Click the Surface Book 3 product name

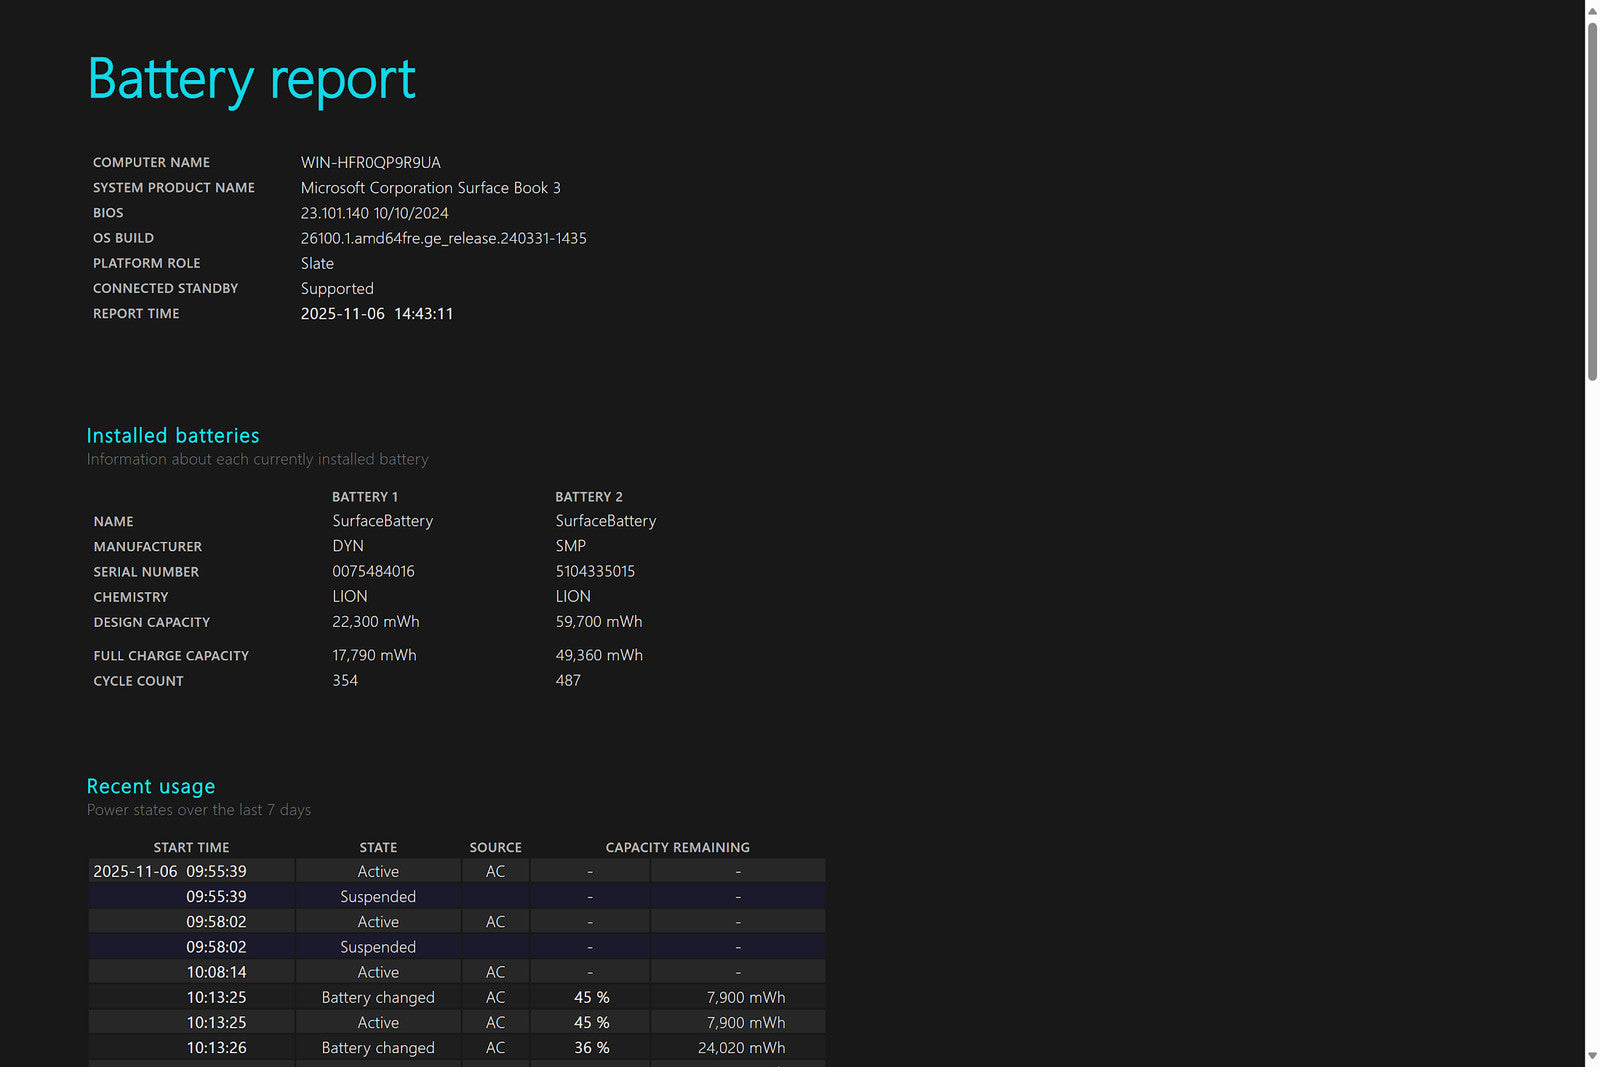430,188
